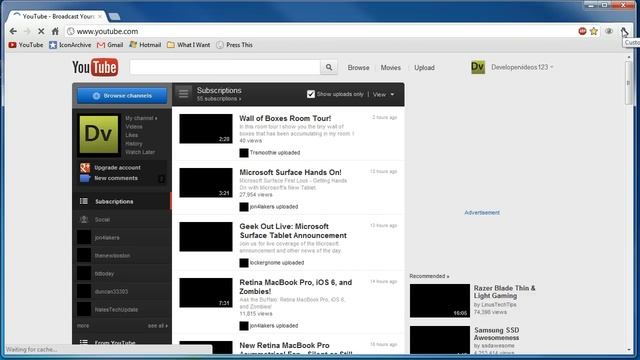The image size is (640, 360).
Task: Go to YouTube home via the logo
Action: [95, 67]
